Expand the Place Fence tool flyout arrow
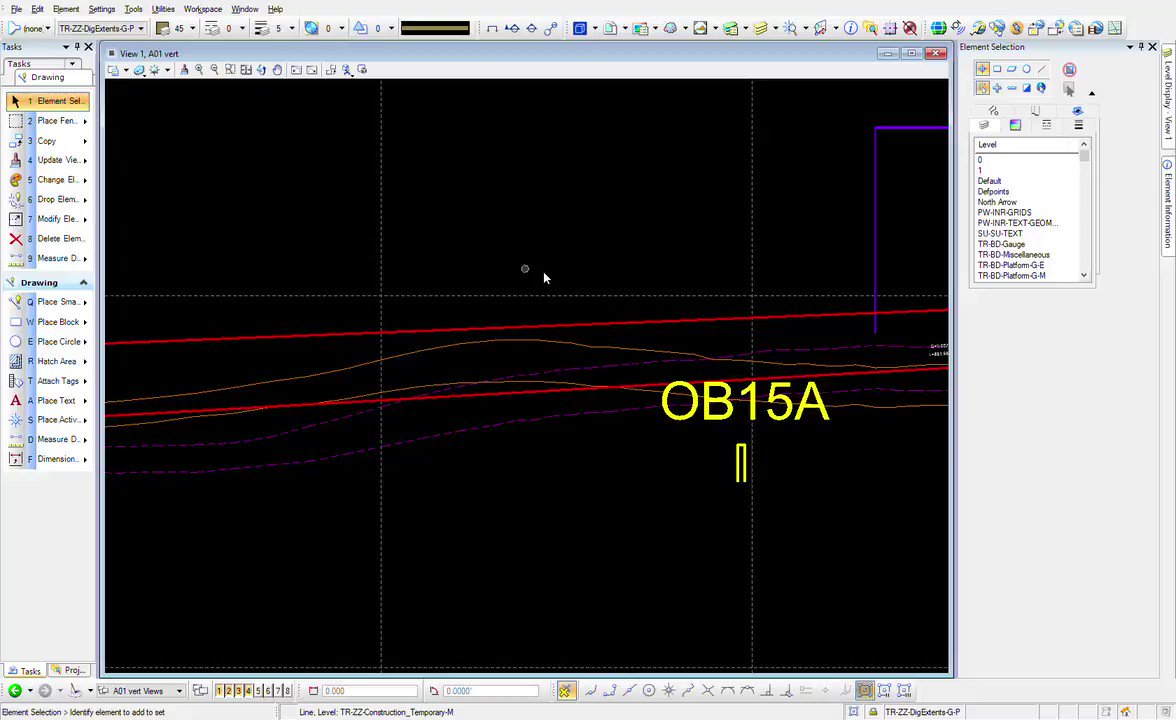Viewport: 1176px width, 720px height. (86, 122)
